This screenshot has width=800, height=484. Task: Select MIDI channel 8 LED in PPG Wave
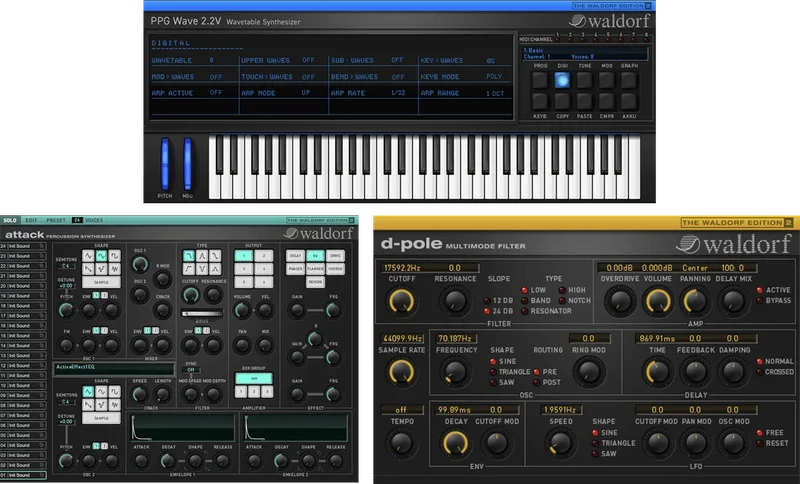click(x=646, y=39)
